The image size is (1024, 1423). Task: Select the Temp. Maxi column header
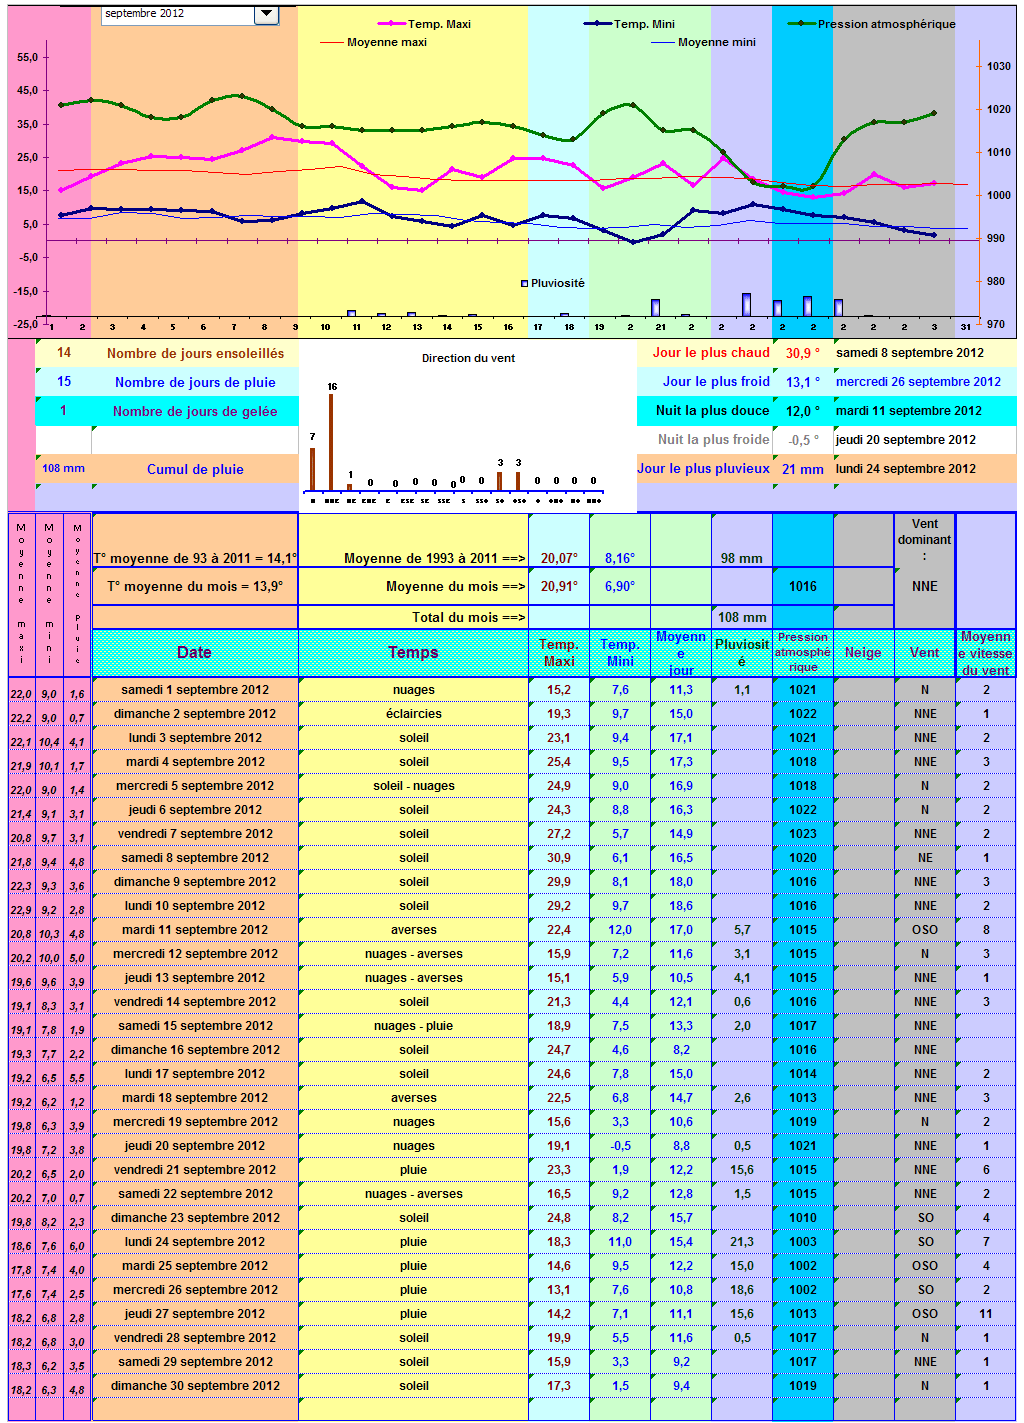559,652
